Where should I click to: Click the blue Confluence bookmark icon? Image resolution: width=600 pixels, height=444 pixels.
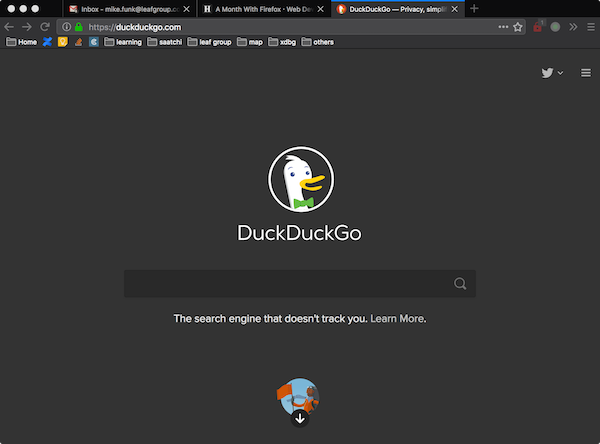pyautogui.click(x=47, y=42)
